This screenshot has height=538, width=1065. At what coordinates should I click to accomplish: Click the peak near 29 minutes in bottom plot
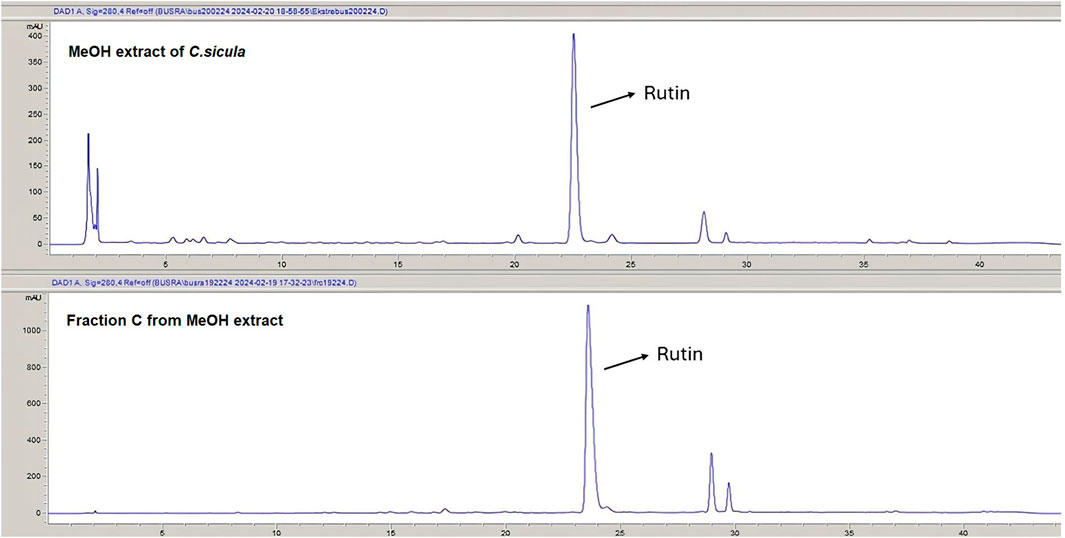(711, 482)
